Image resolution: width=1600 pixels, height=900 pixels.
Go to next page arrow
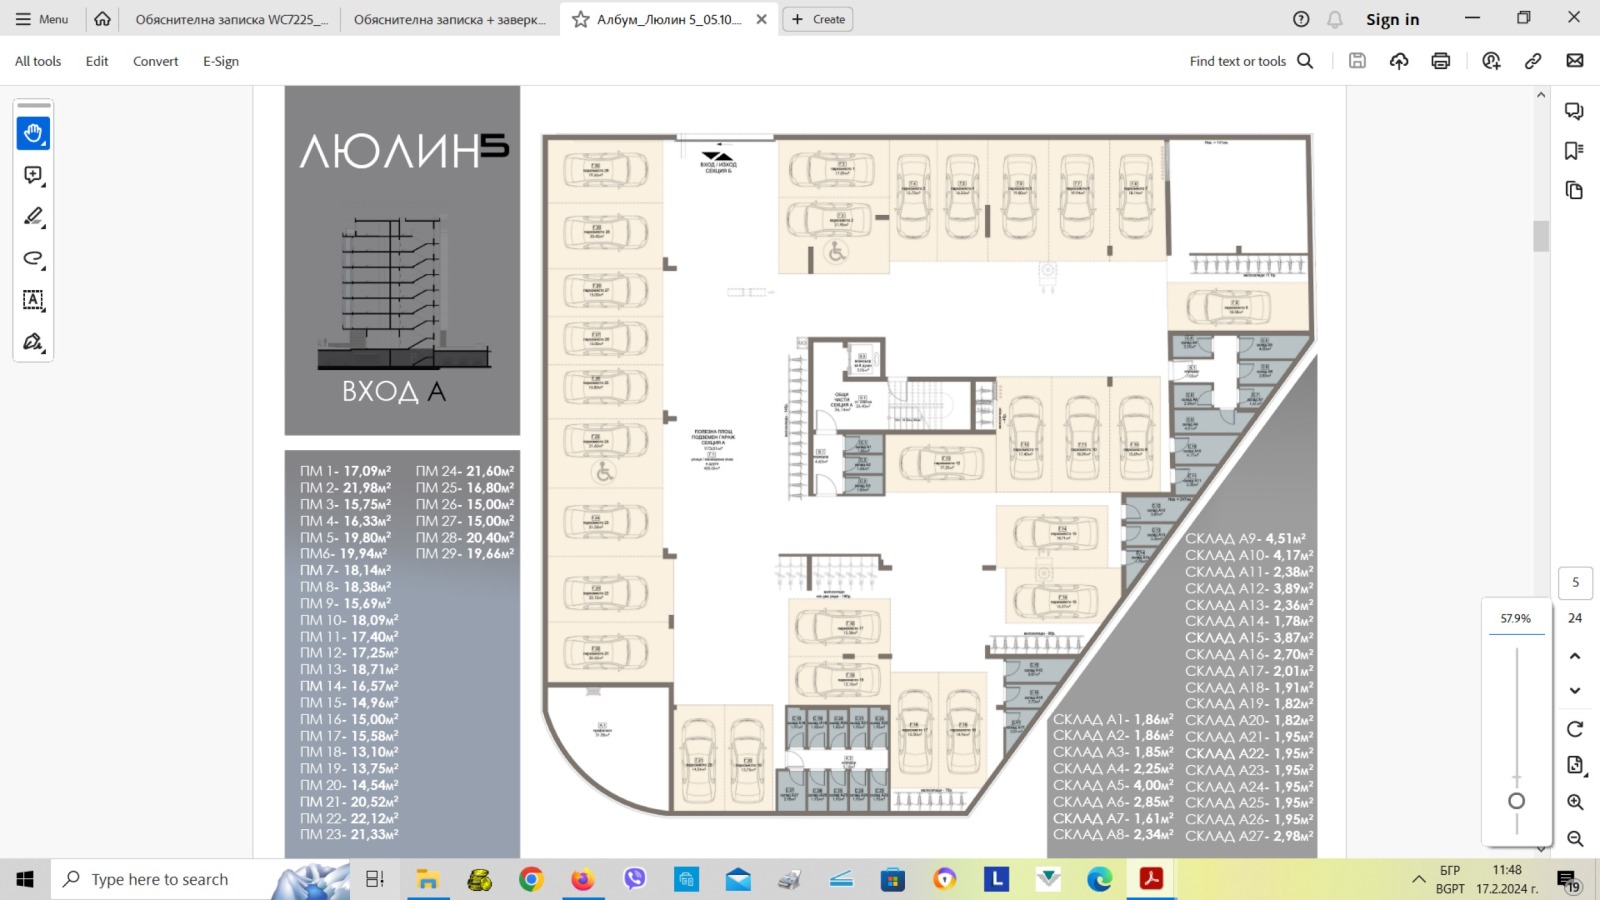(1575, 691)
